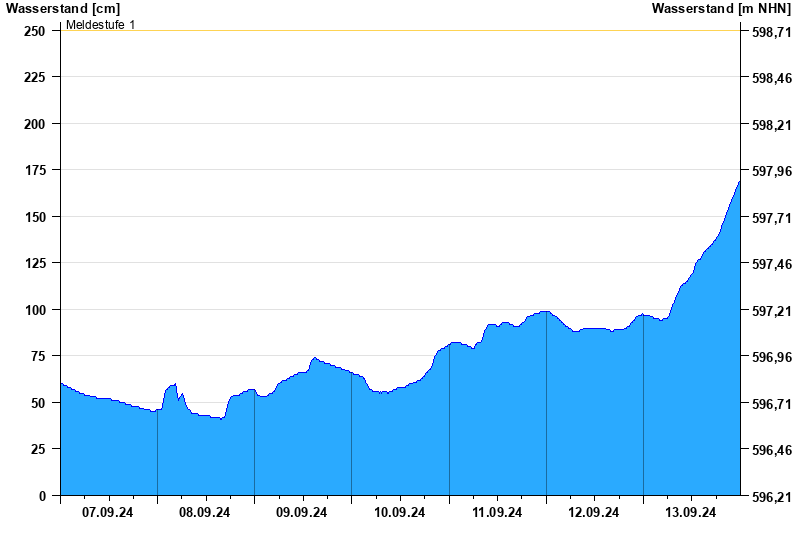Select the 175 tick on left axis

(35, 171)
